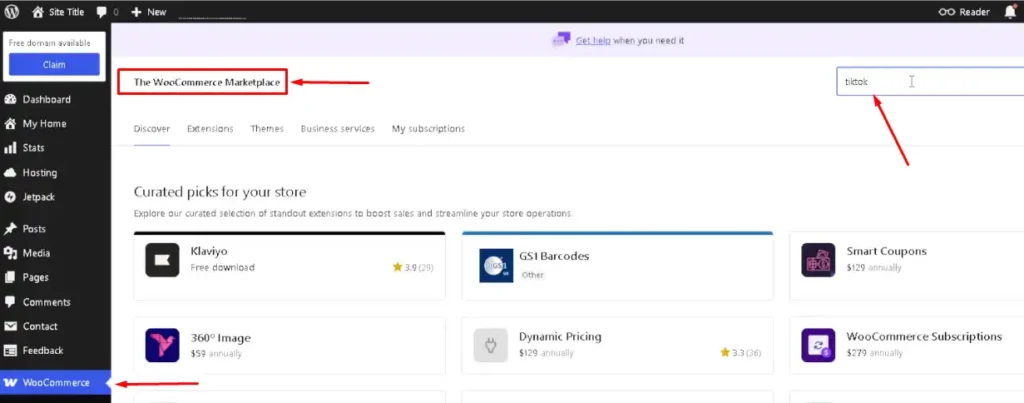1024x403 pixels.
Task: Claim the free domain
Action: point(54,65)
